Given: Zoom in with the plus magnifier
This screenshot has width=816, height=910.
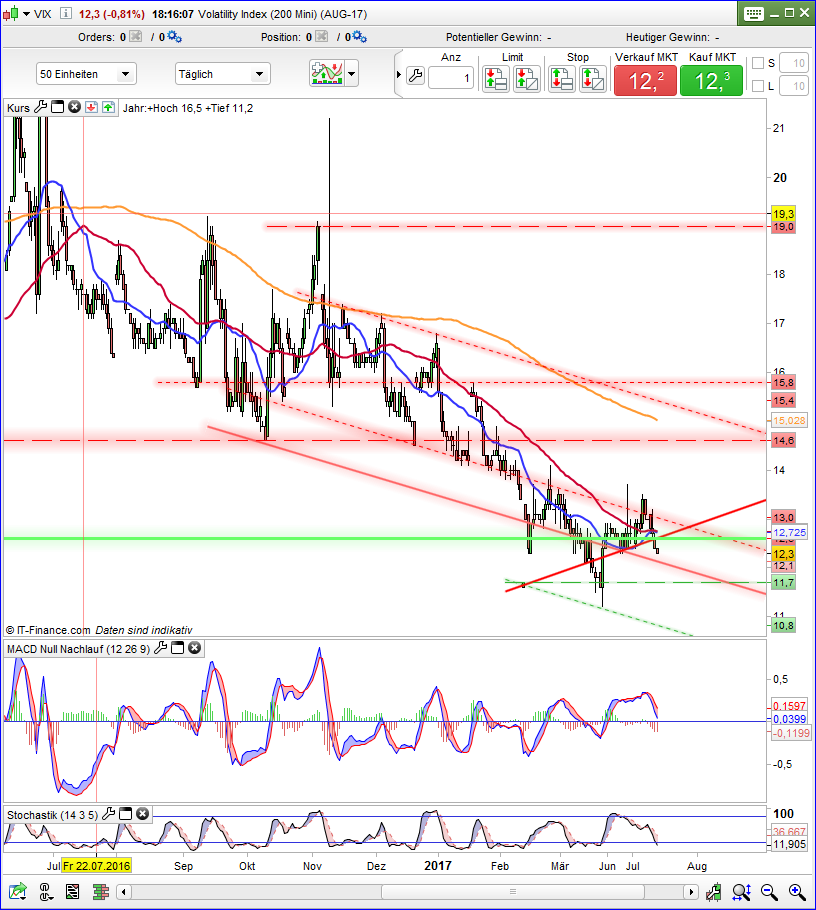Looking at the screenshot, I should [797, 891].
